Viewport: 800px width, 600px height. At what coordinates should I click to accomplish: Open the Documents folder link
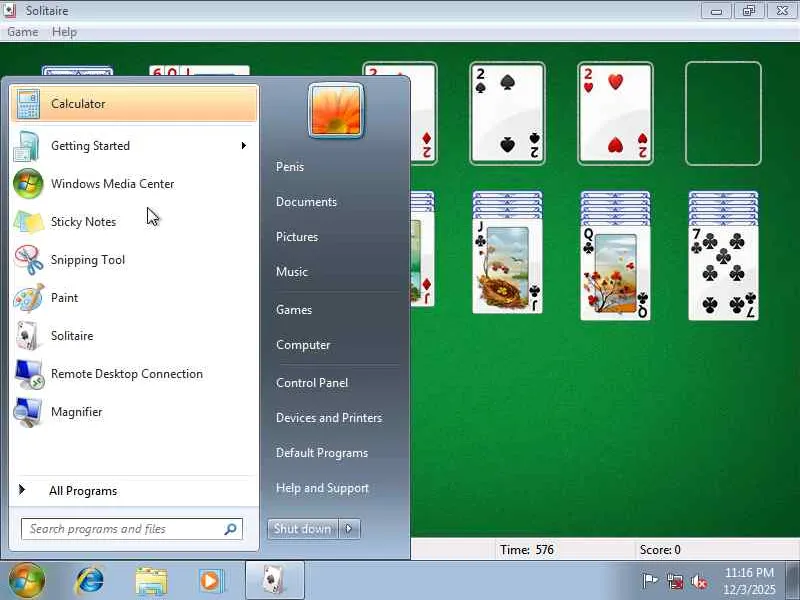(306, 202)
